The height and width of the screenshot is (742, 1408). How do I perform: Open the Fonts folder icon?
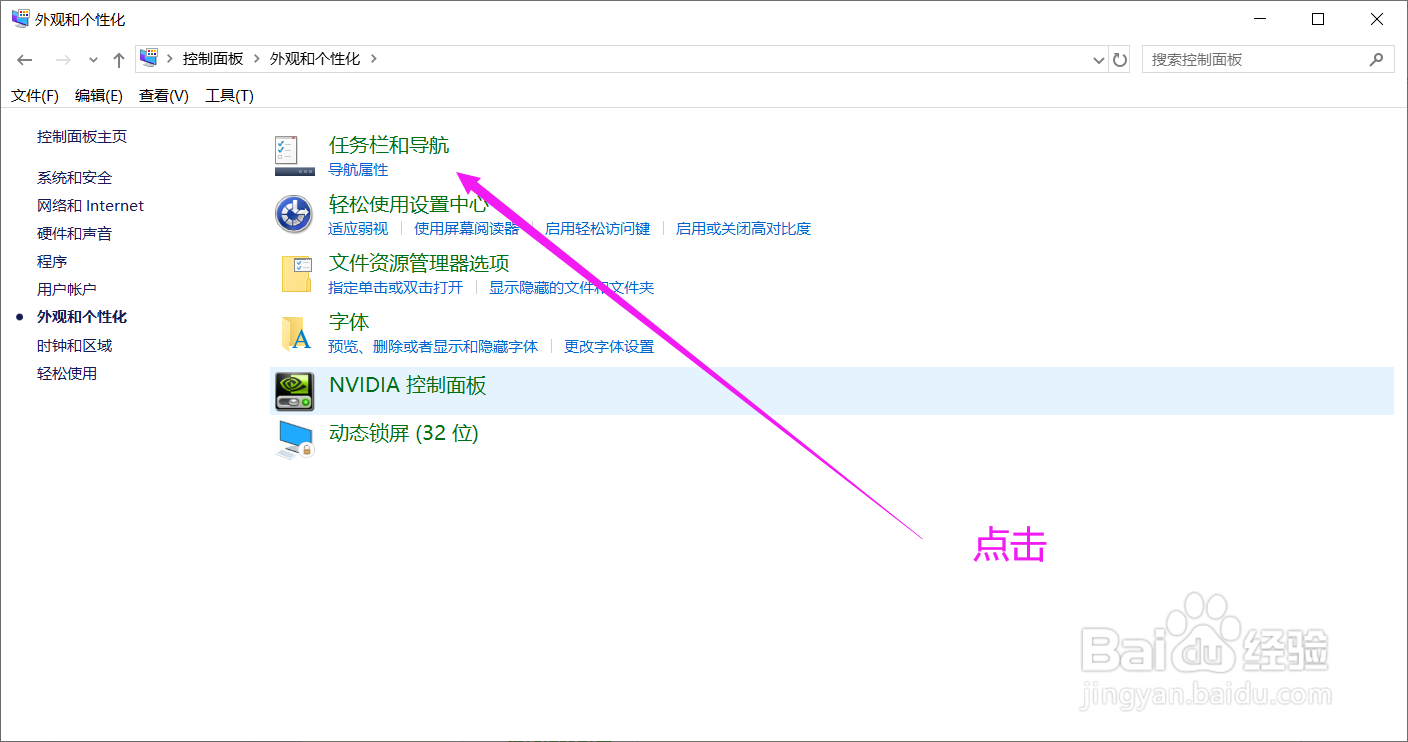coord(296,333)
